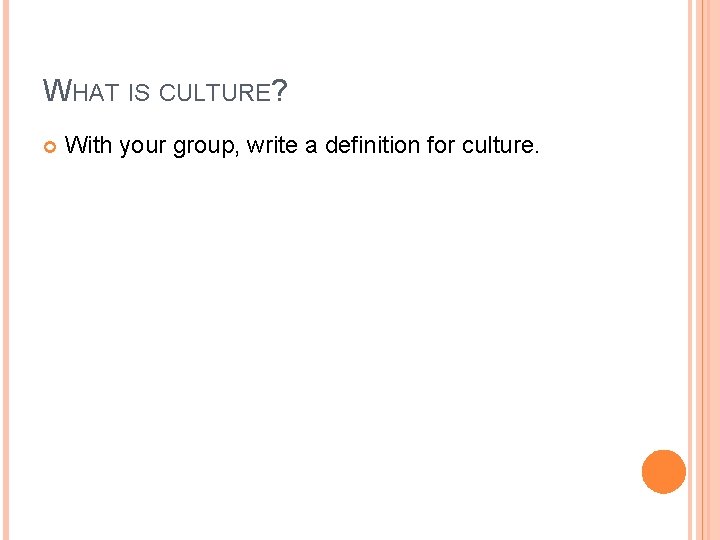The width and height of the screenshot is (720, 540).
Task: Click the peach striped border on the right
Action: click(704, 270)
